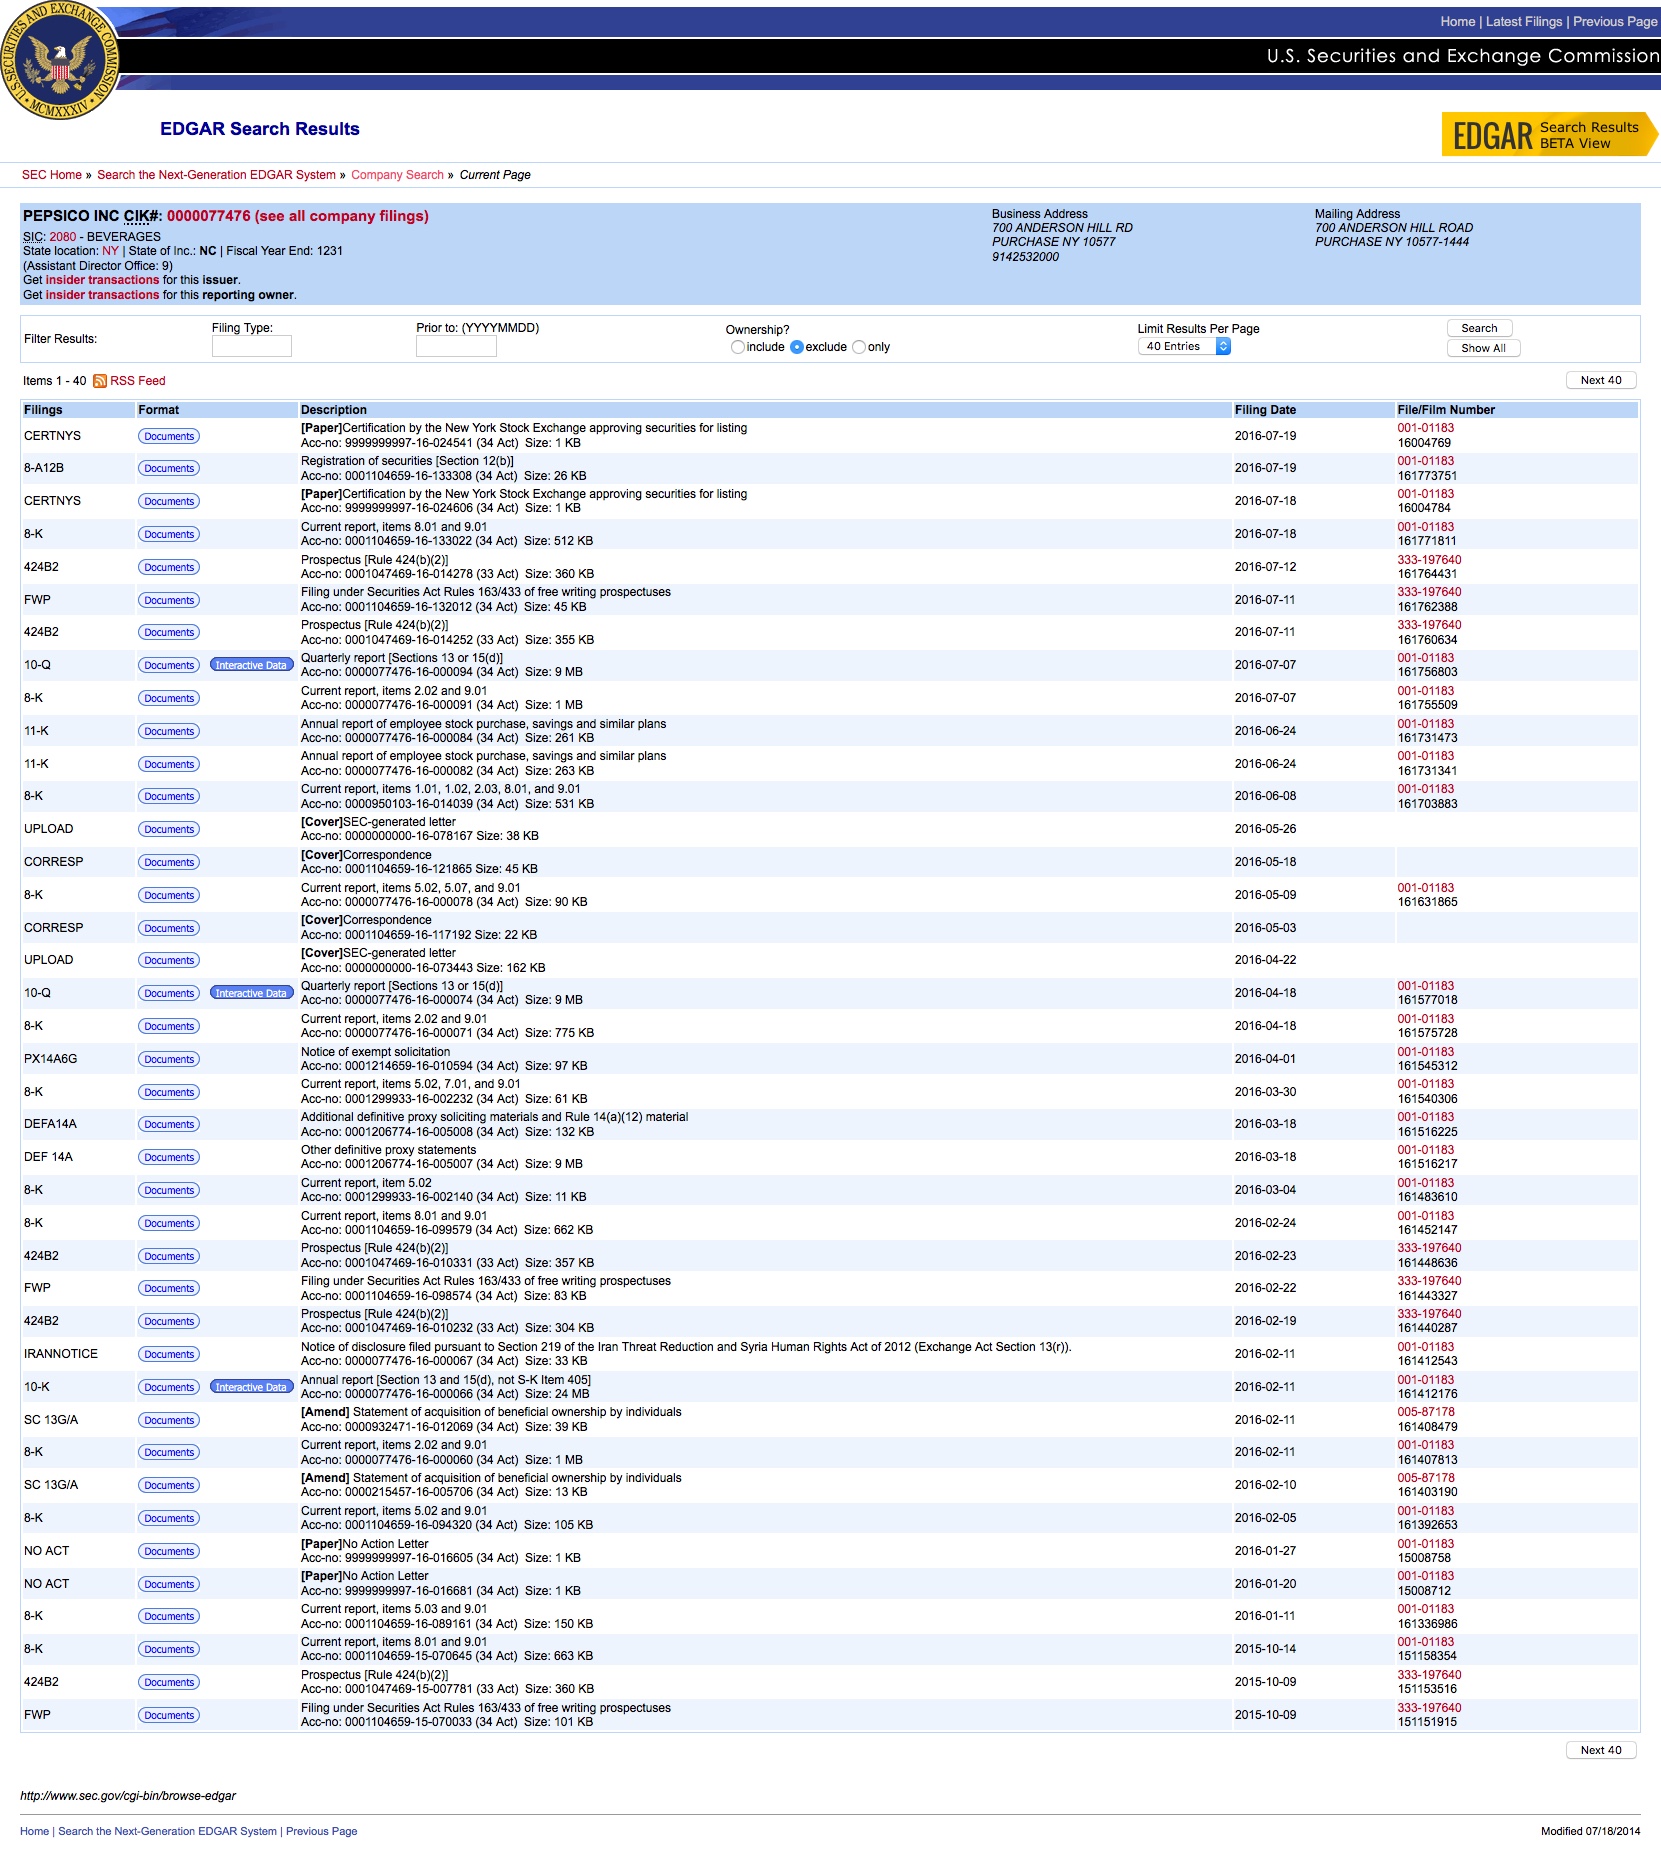This screenshot has height=1855, width=1661.
Task: Click the bottom Next 40 button
Action: [1601, 1750]
